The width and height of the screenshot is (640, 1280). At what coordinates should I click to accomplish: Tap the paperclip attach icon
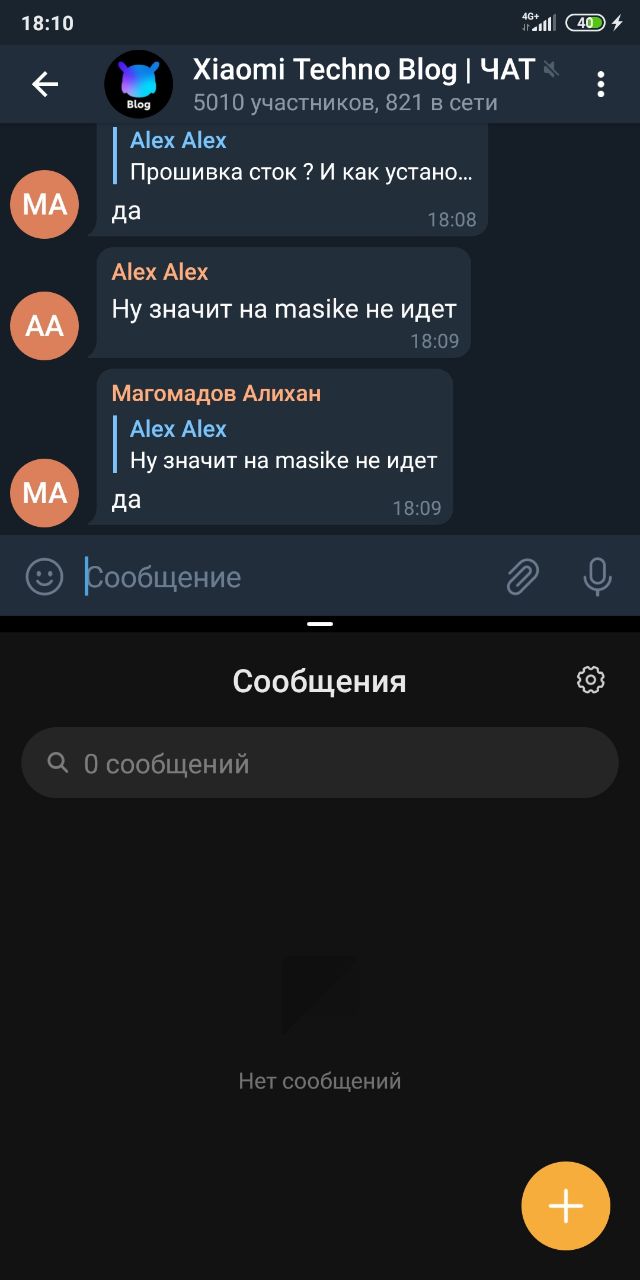pos(522,576)
